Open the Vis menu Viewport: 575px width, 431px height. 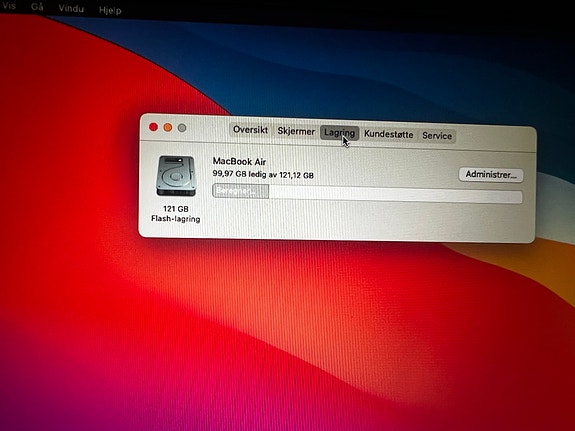coord(9,6)
